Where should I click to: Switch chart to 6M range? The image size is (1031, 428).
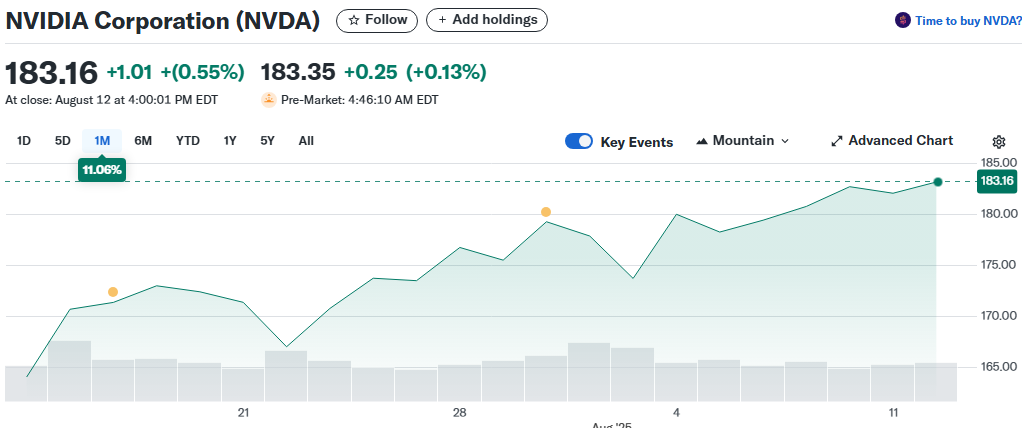(143, 141)
